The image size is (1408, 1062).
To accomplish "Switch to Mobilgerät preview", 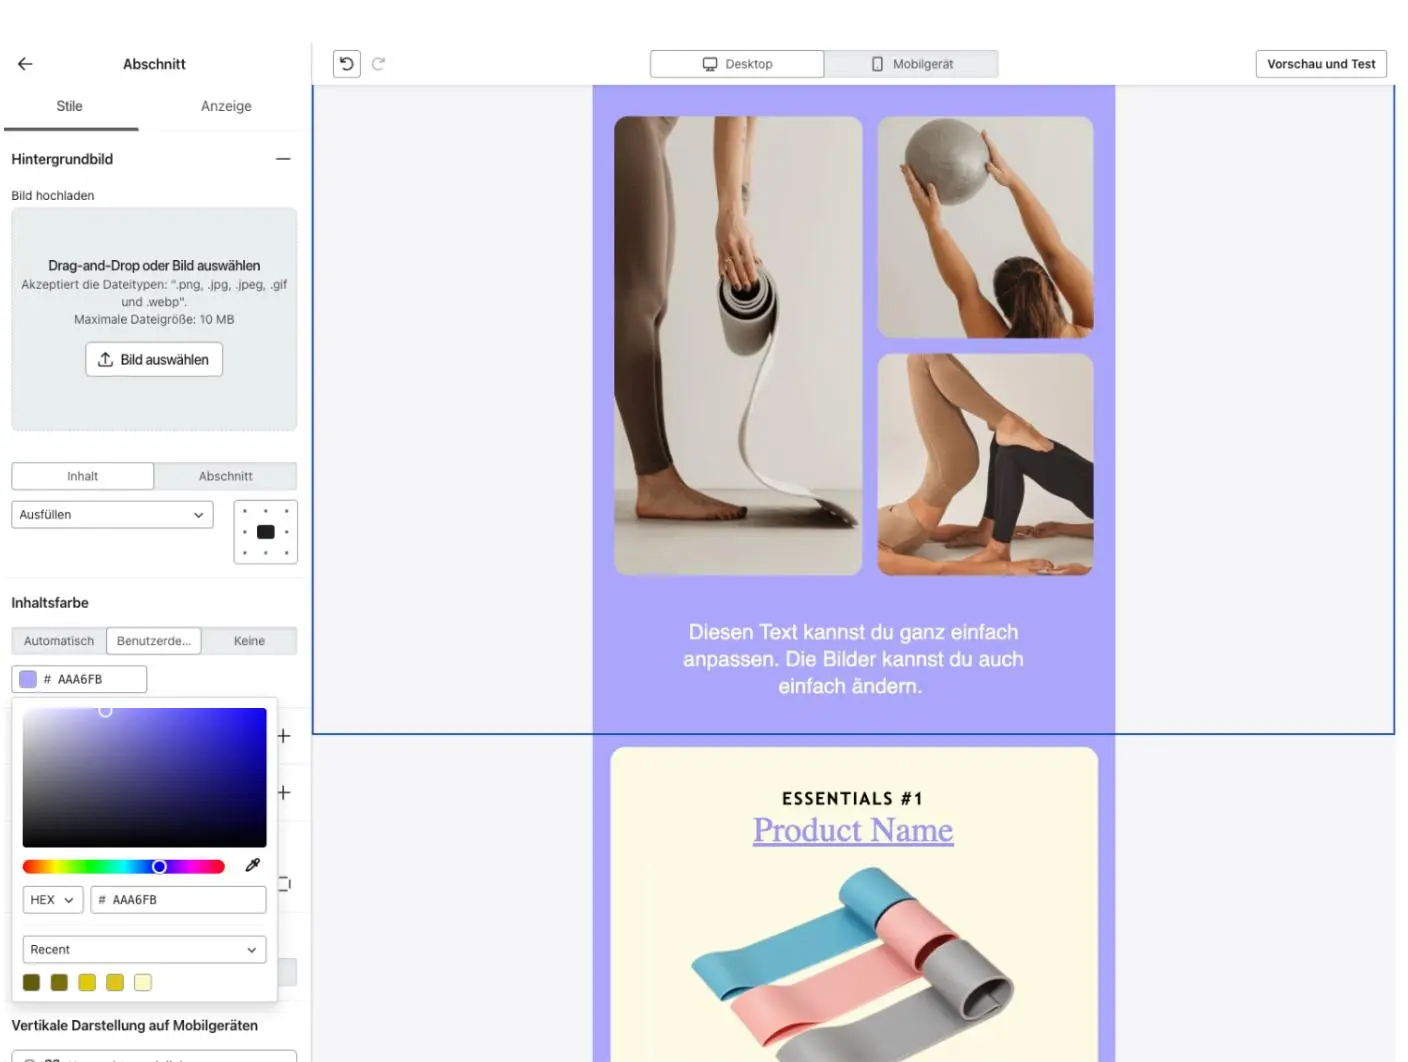I will (911, 64).
